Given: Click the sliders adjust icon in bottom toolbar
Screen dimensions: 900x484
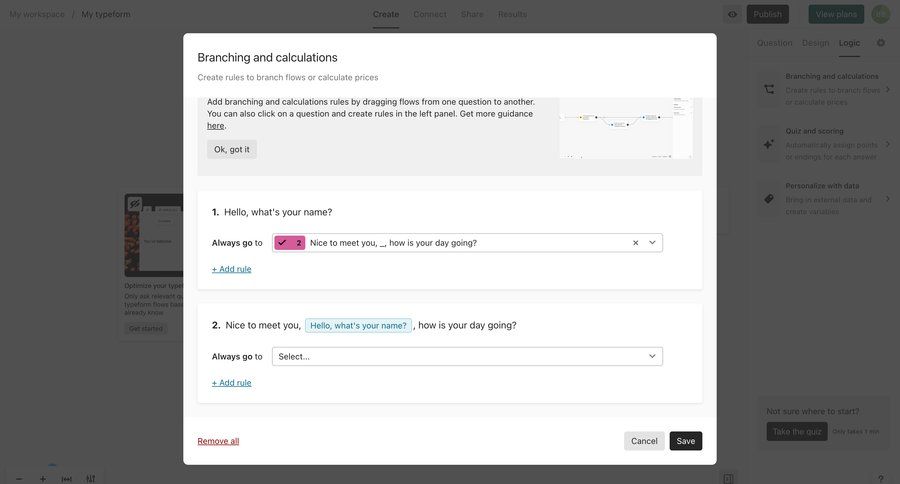Looking at the screenshot, I should tap(91, 478).
